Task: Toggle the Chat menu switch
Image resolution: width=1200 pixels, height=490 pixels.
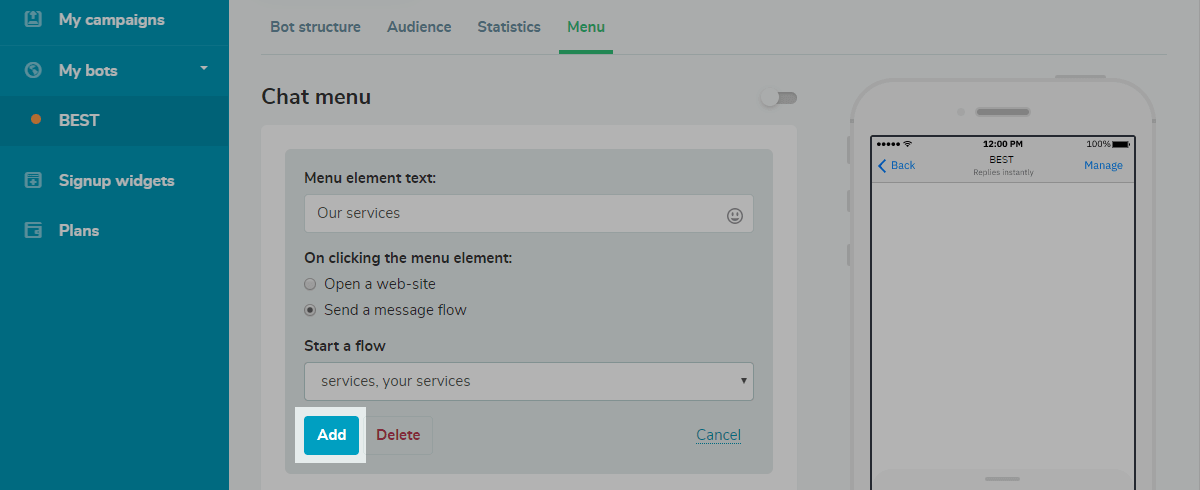Action: [x=779, y=98]
